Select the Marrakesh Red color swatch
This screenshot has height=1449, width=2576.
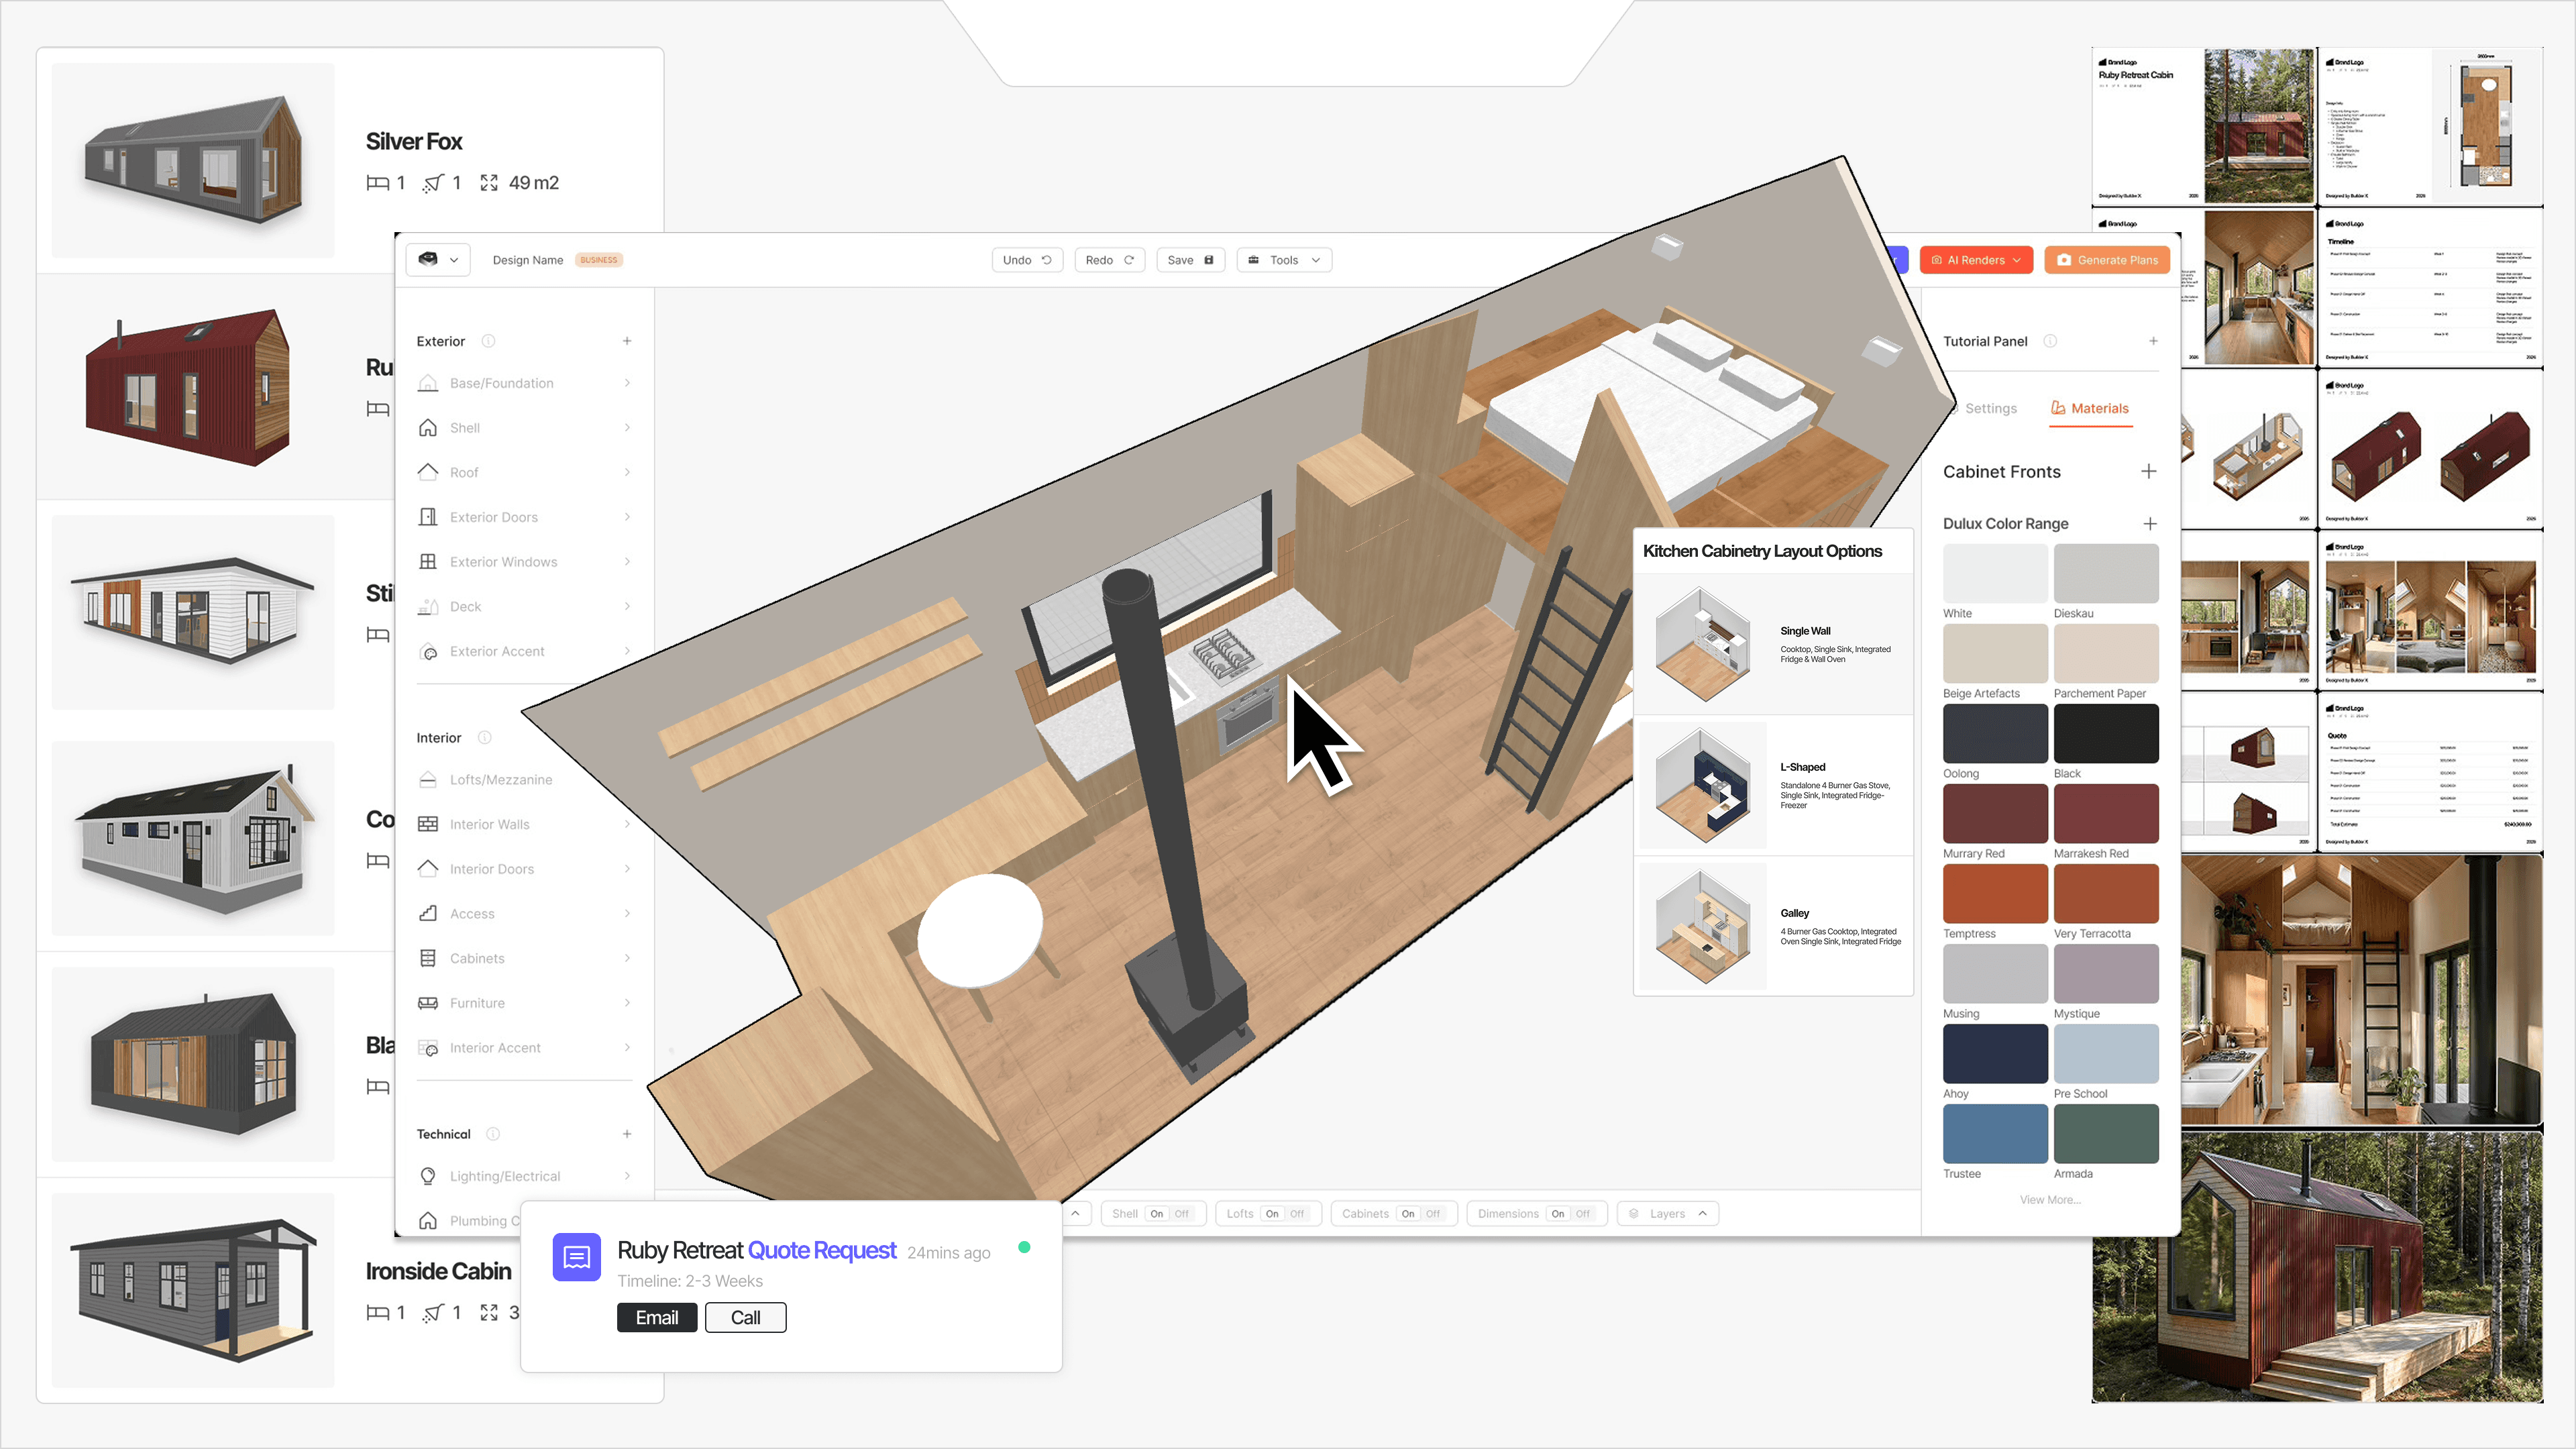[2106, 813]
